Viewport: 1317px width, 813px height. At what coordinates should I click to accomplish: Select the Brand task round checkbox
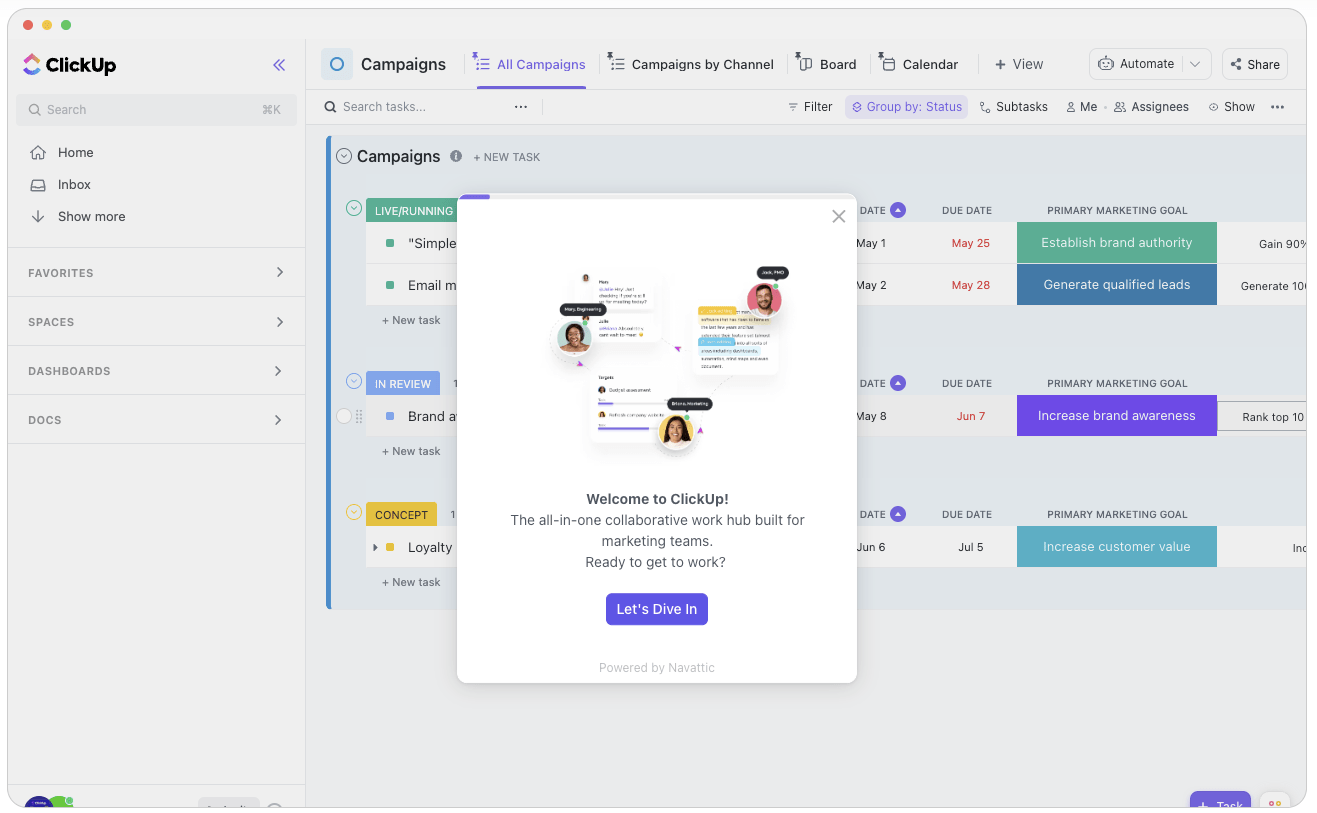344,416
